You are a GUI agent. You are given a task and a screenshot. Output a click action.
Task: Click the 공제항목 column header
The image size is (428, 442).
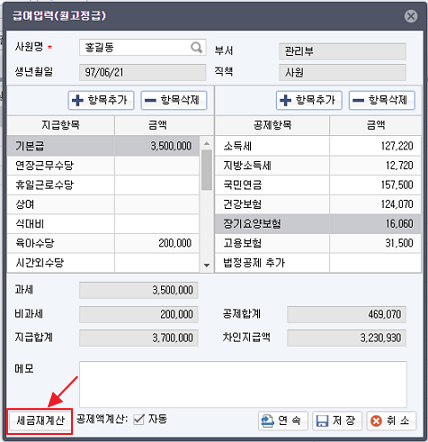pyautogui.click(x=272, y=125)
